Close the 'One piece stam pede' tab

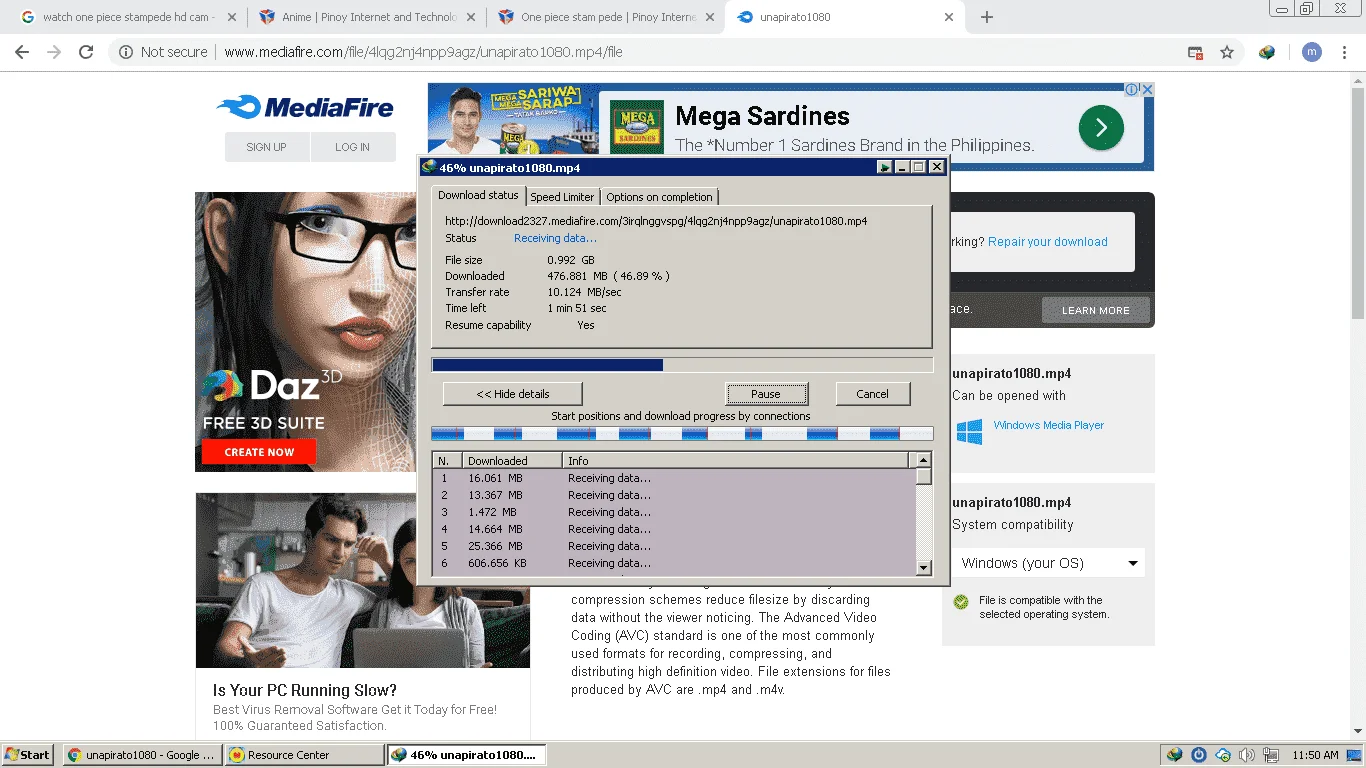click(x=709, y=17)
